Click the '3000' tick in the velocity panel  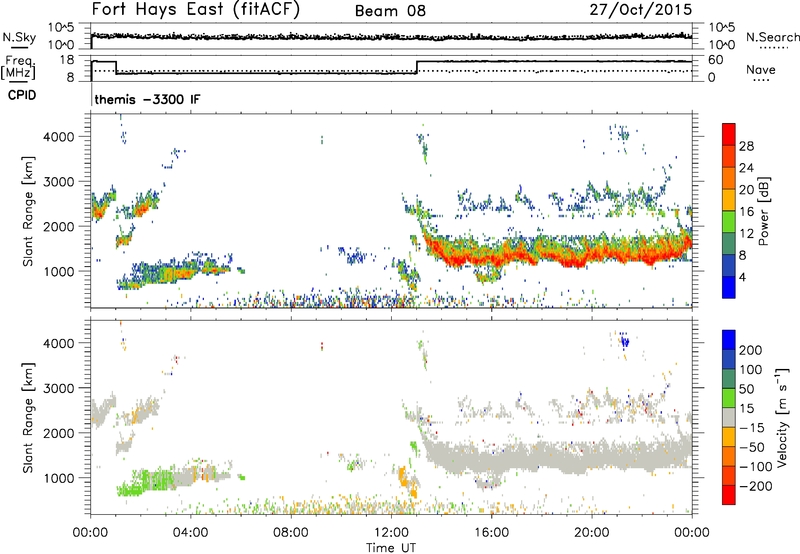point(58,388)
